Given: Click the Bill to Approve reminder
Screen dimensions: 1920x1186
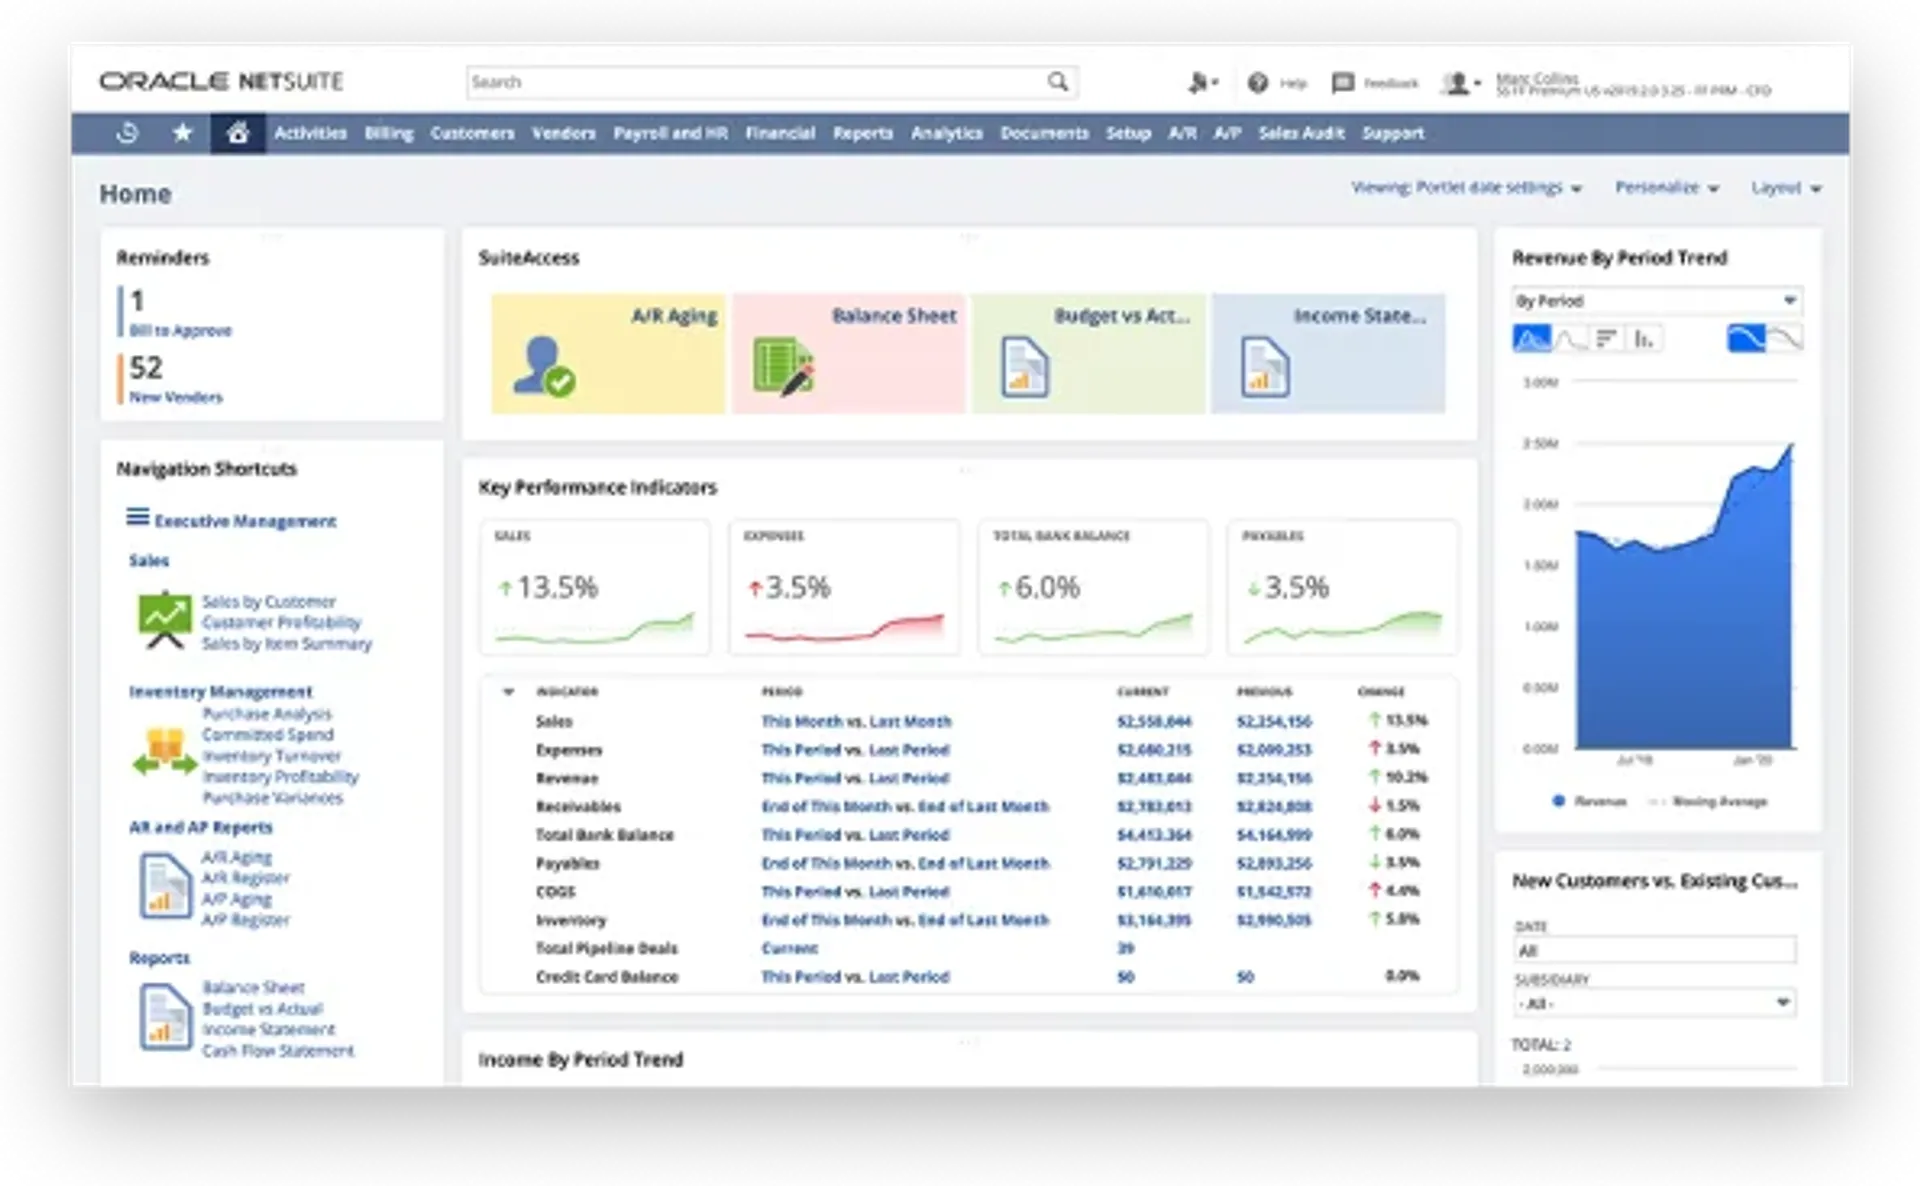Looking at the screenshot, I should (180, 330).
